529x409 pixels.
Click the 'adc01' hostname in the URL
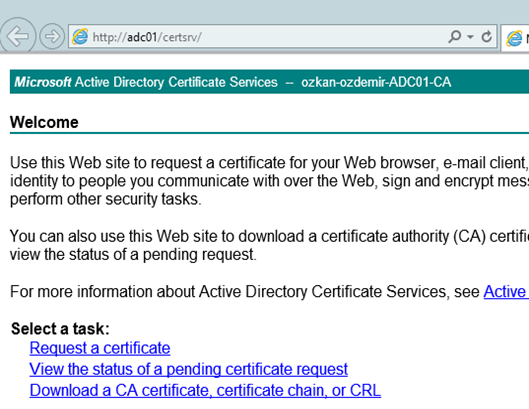click(x=142, y=37)
